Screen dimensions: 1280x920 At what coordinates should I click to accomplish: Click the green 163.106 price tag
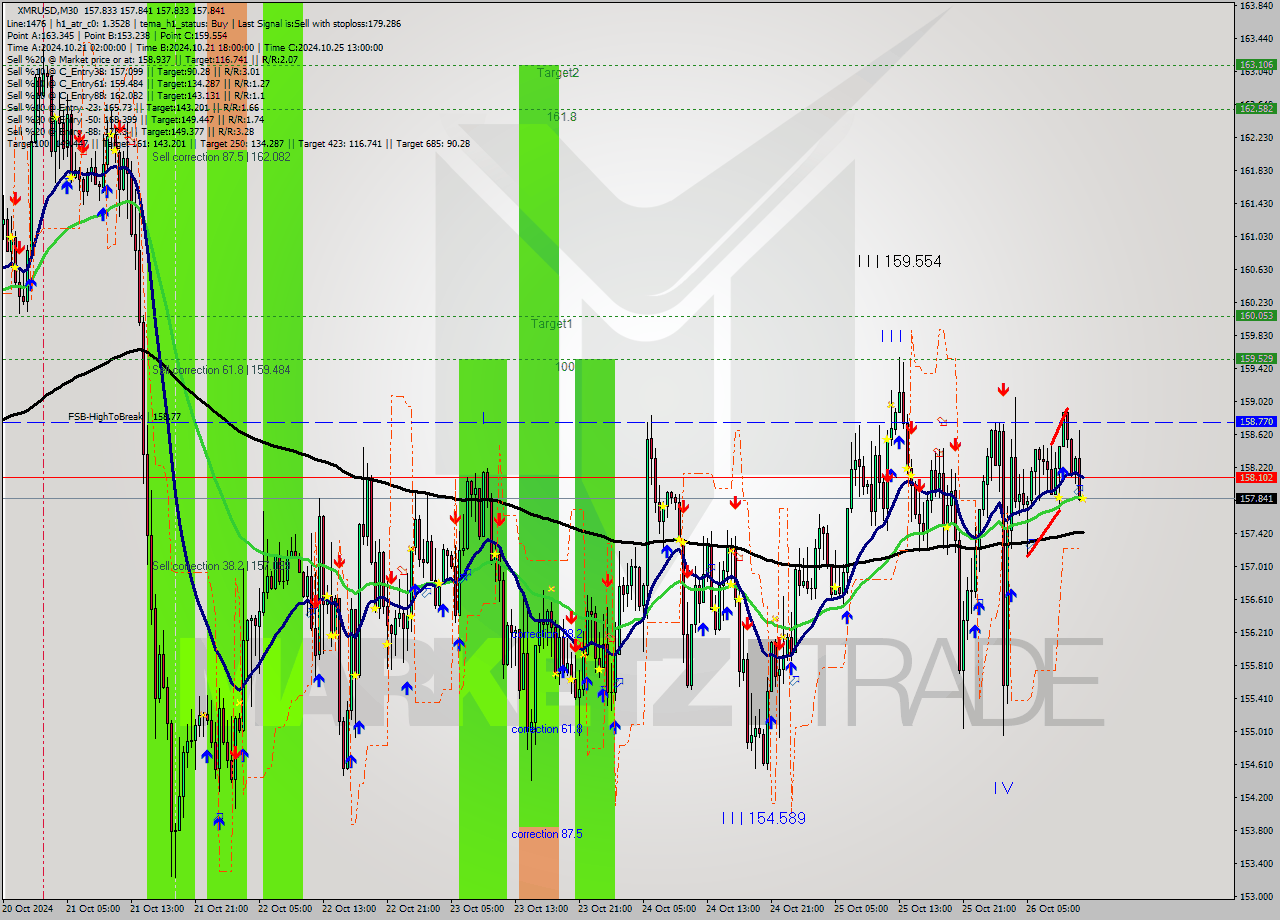[x=1256, y=64]
